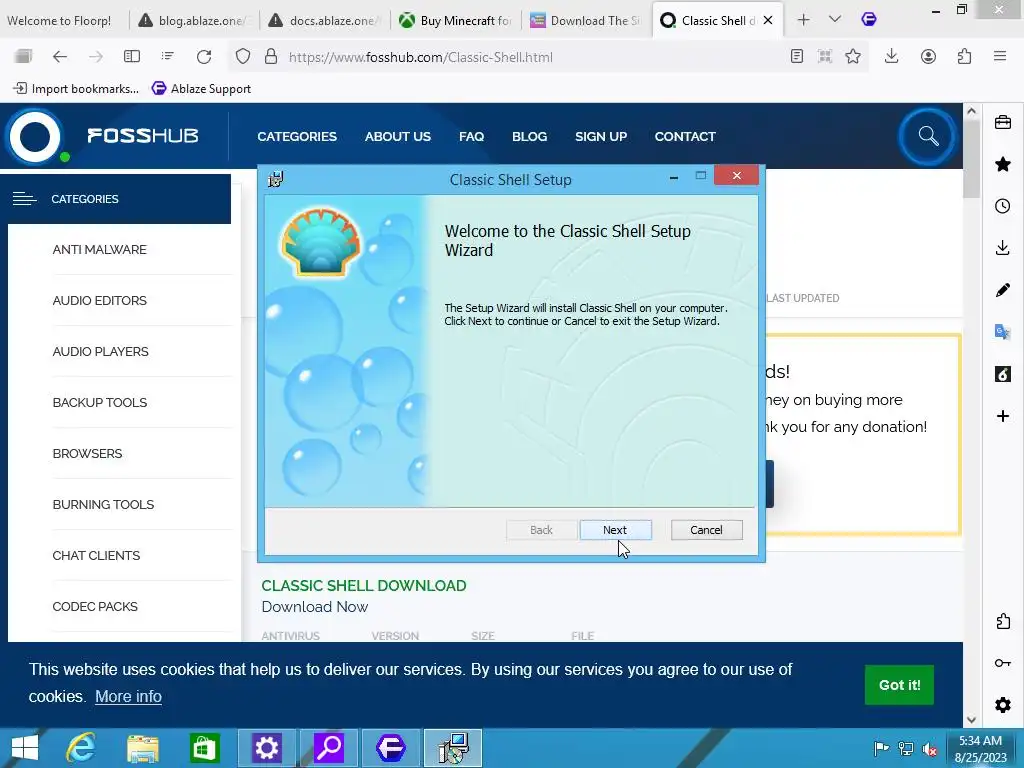Viewport: 1024px width, 768px height.
Task: Open the More info cookies link
Action: (128, 696)
